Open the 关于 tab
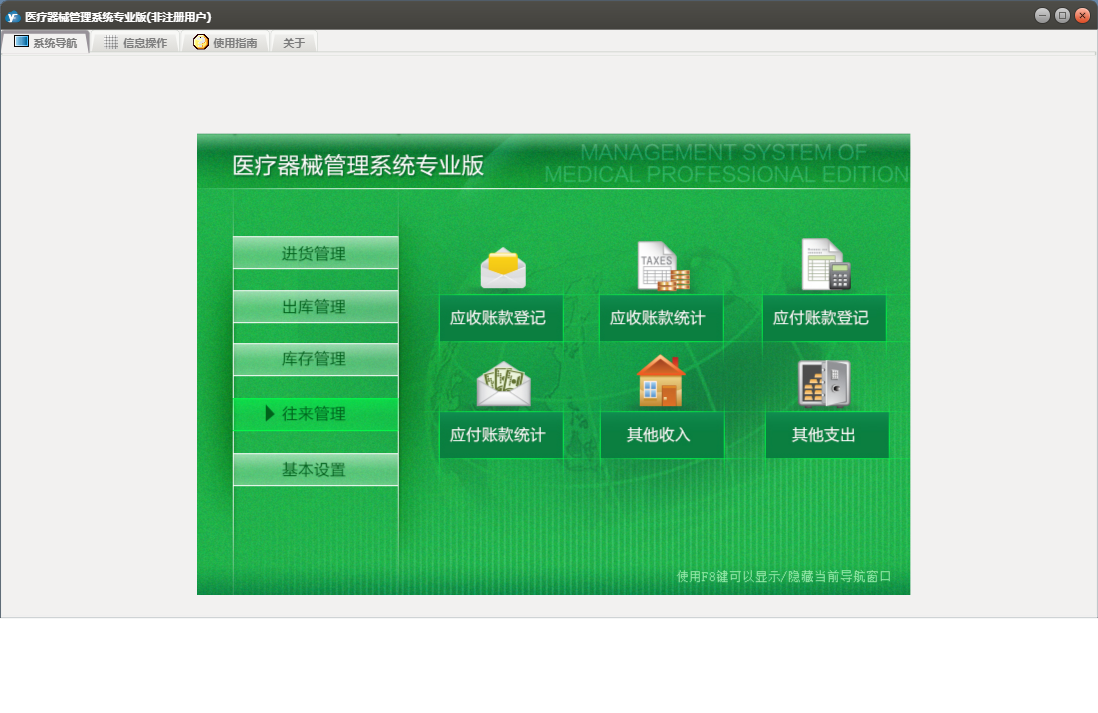Viewport: 1098px width, 713px height. [x=294, y=43]
